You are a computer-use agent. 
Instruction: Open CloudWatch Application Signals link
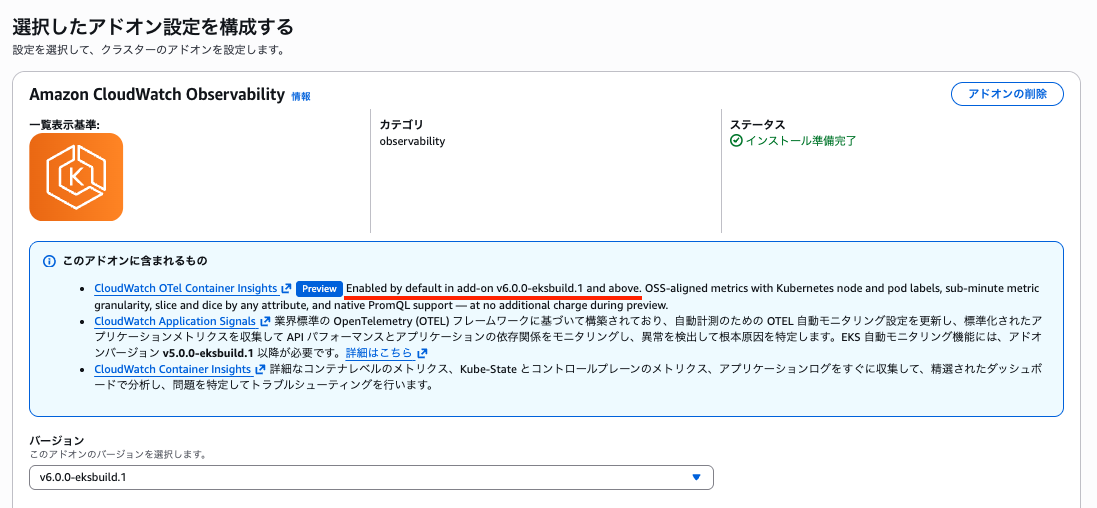(x=175, y=321)
